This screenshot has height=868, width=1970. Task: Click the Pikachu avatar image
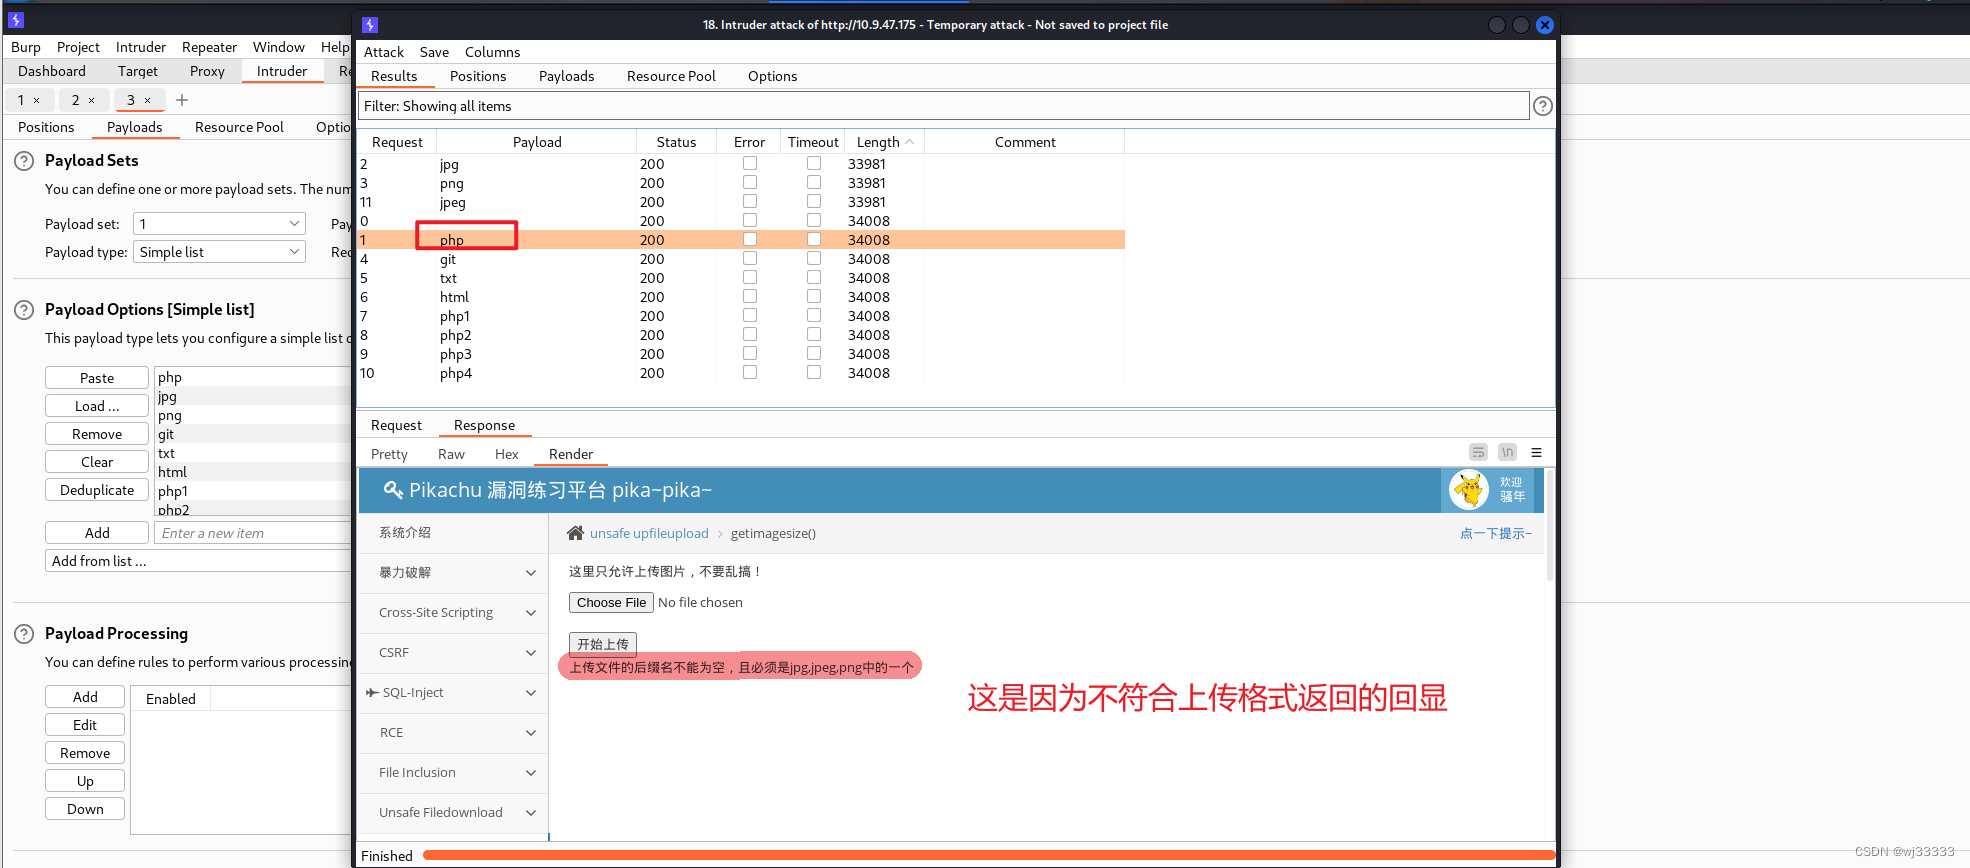pyautogui.click(x=1469, y=490)
